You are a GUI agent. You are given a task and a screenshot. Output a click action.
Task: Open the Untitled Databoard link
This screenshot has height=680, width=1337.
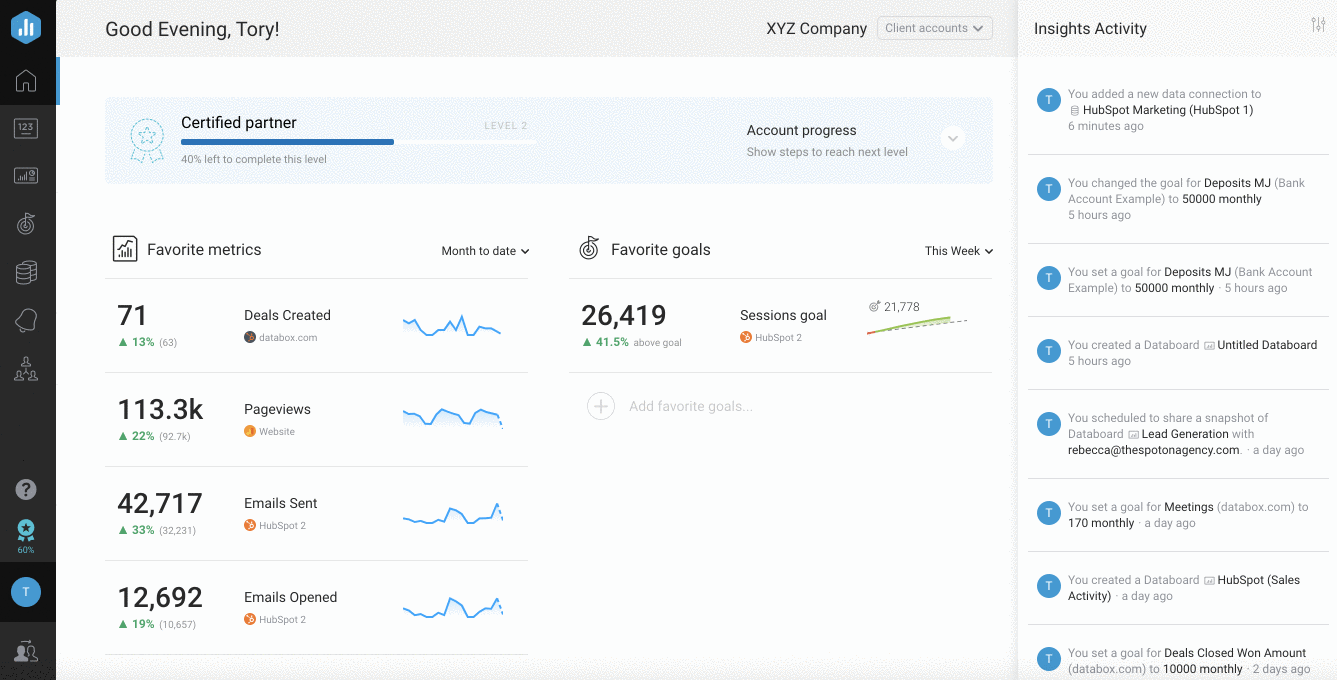[1267, 345]
